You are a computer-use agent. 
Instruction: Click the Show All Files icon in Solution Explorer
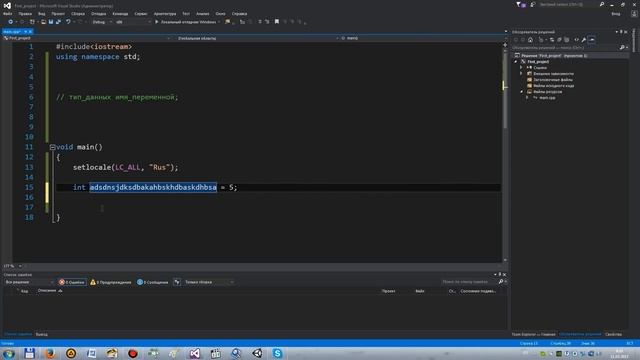click(567, 40)
